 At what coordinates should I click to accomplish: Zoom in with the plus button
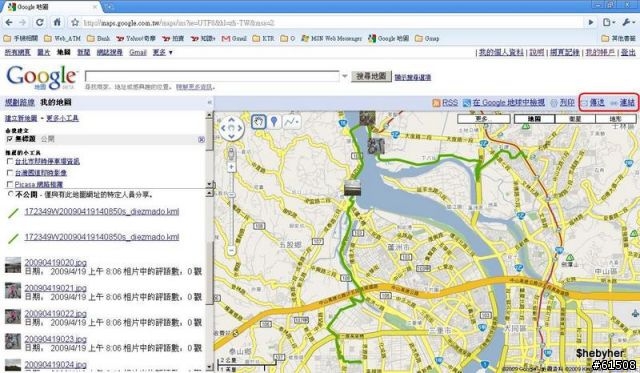[231, 167]
